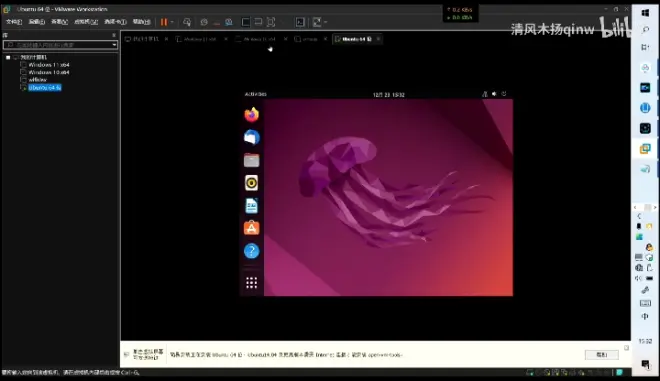Open the 编辑(E) menu
Viewport: 660px width, 381px height.
tap(37, 22)
